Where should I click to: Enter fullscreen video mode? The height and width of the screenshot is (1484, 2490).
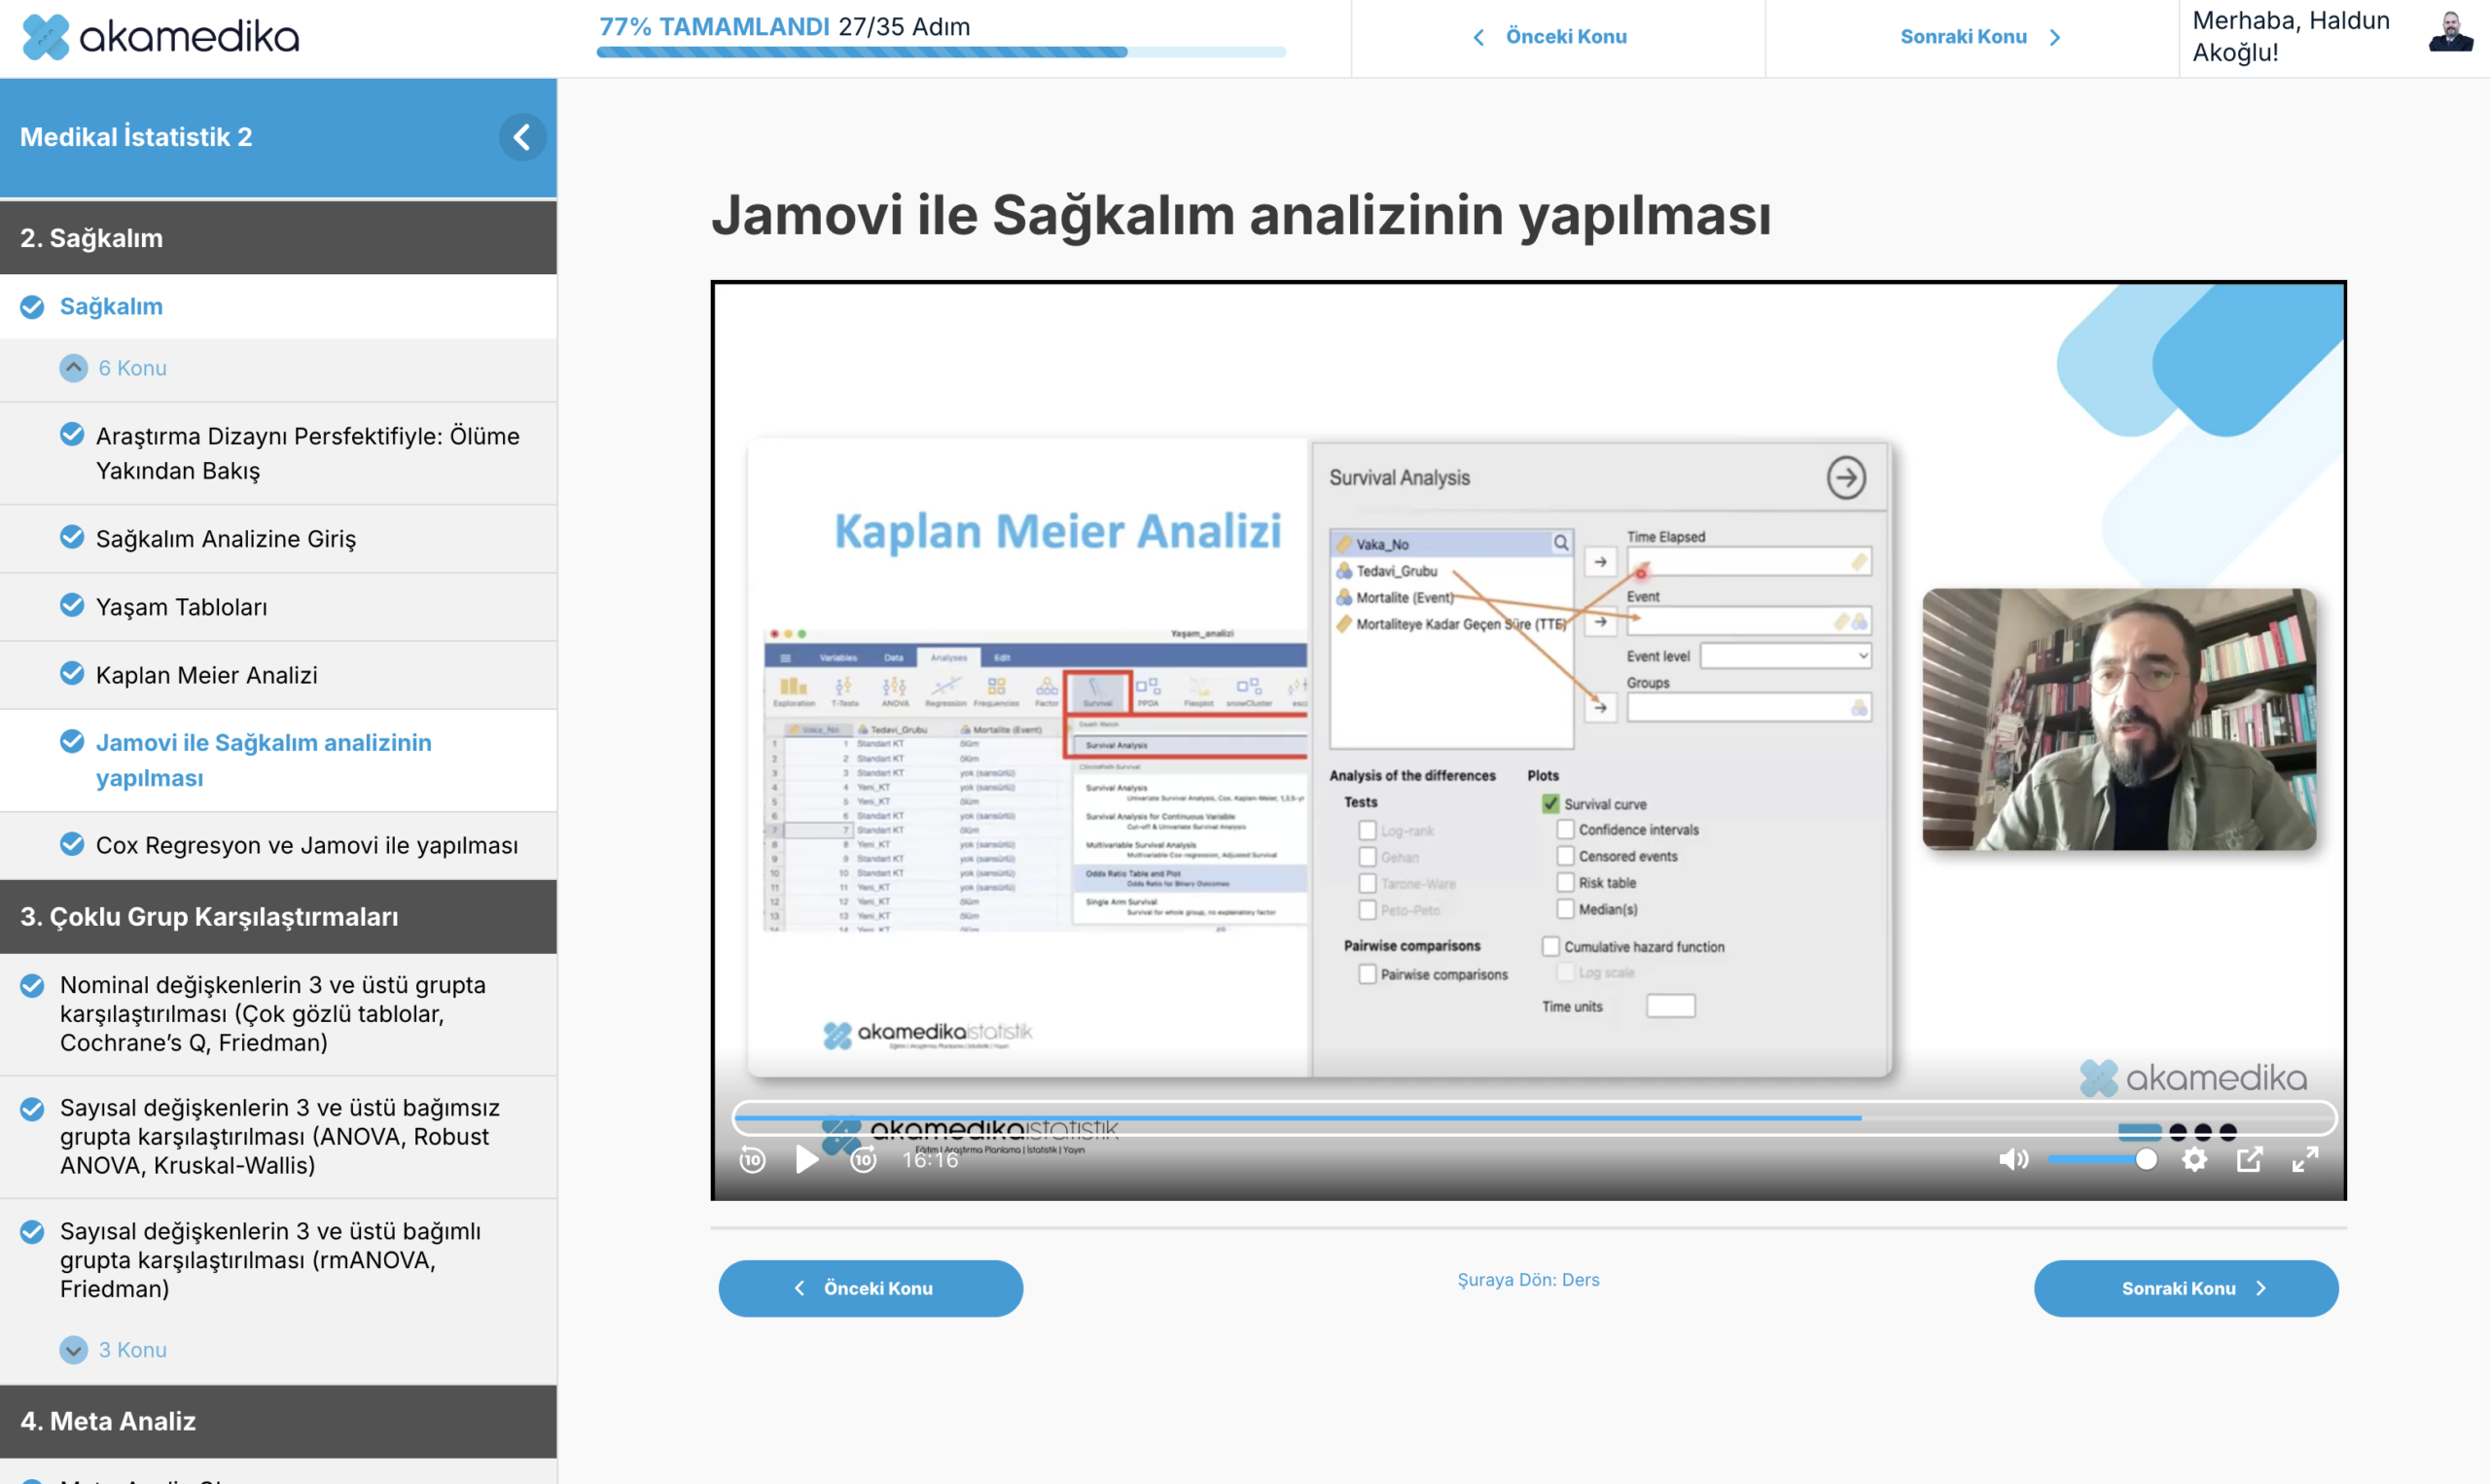click(2305, 1159)
